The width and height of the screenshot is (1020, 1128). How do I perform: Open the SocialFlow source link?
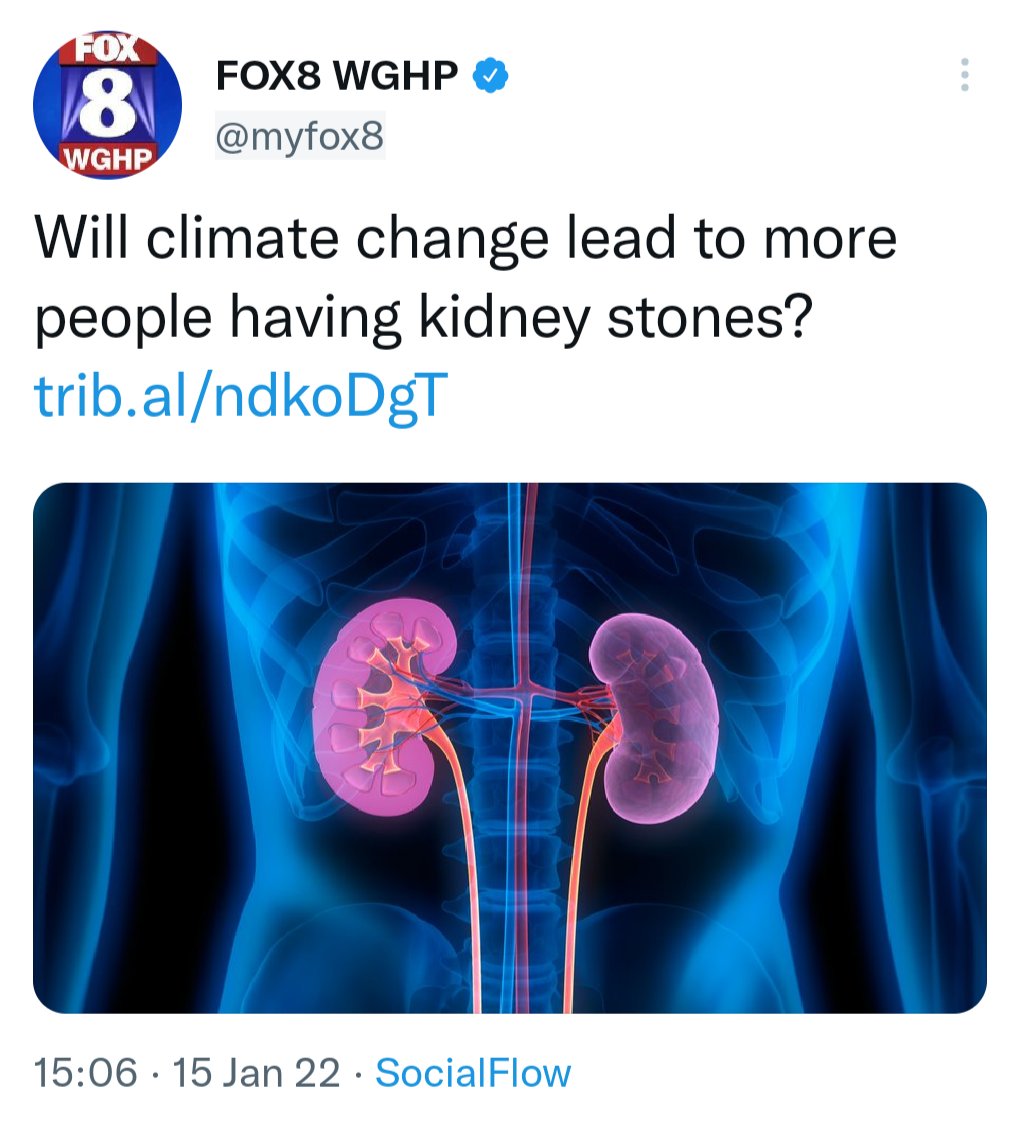click(x=473, y=1073)
